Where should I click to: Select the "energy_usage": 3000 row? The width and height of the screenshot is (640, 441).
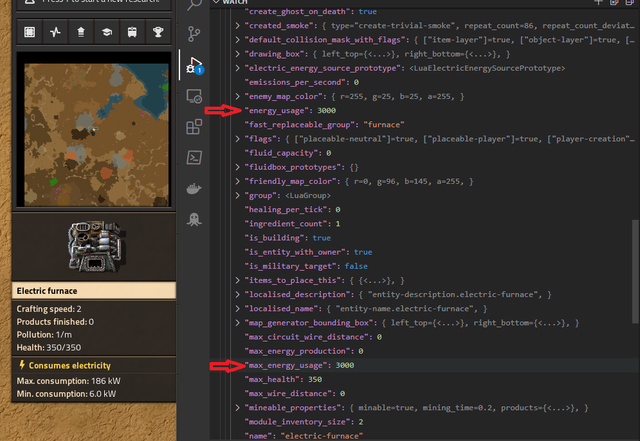coord(424,111)
